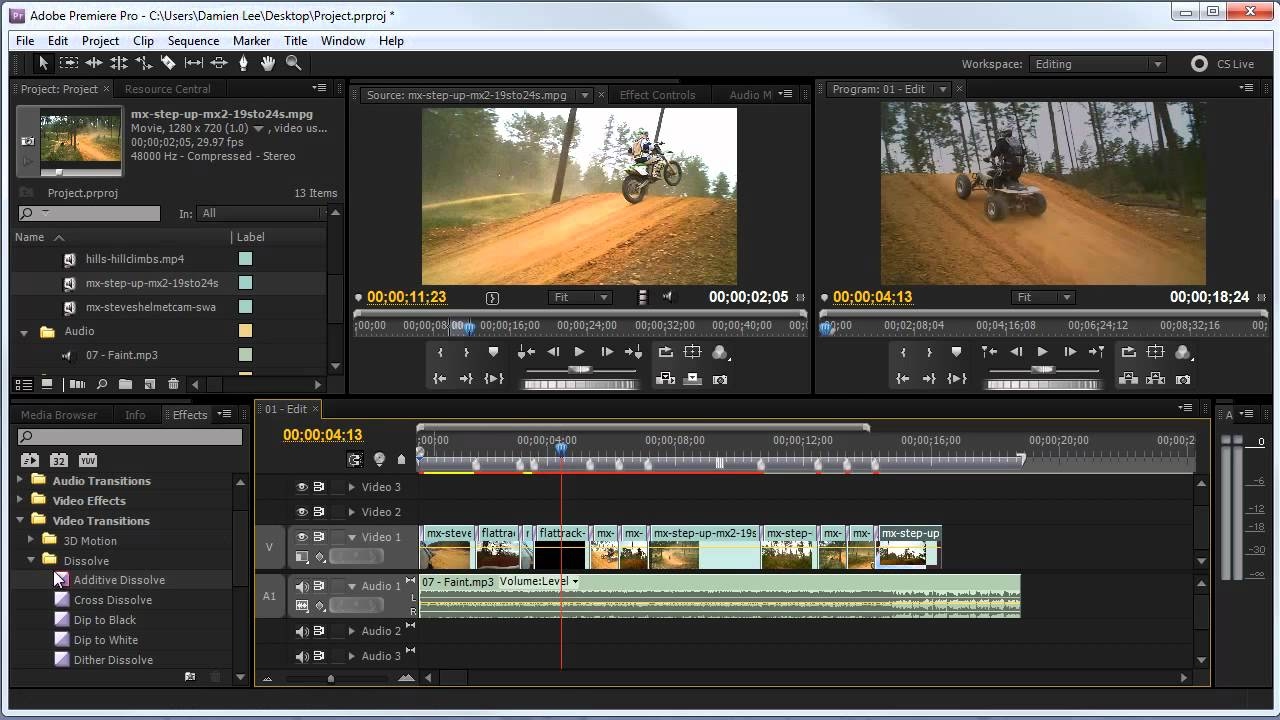Click the New Bin folder icon in Project panel
Viewport: 1280px width, 720px height.
[x=125, y=384]
